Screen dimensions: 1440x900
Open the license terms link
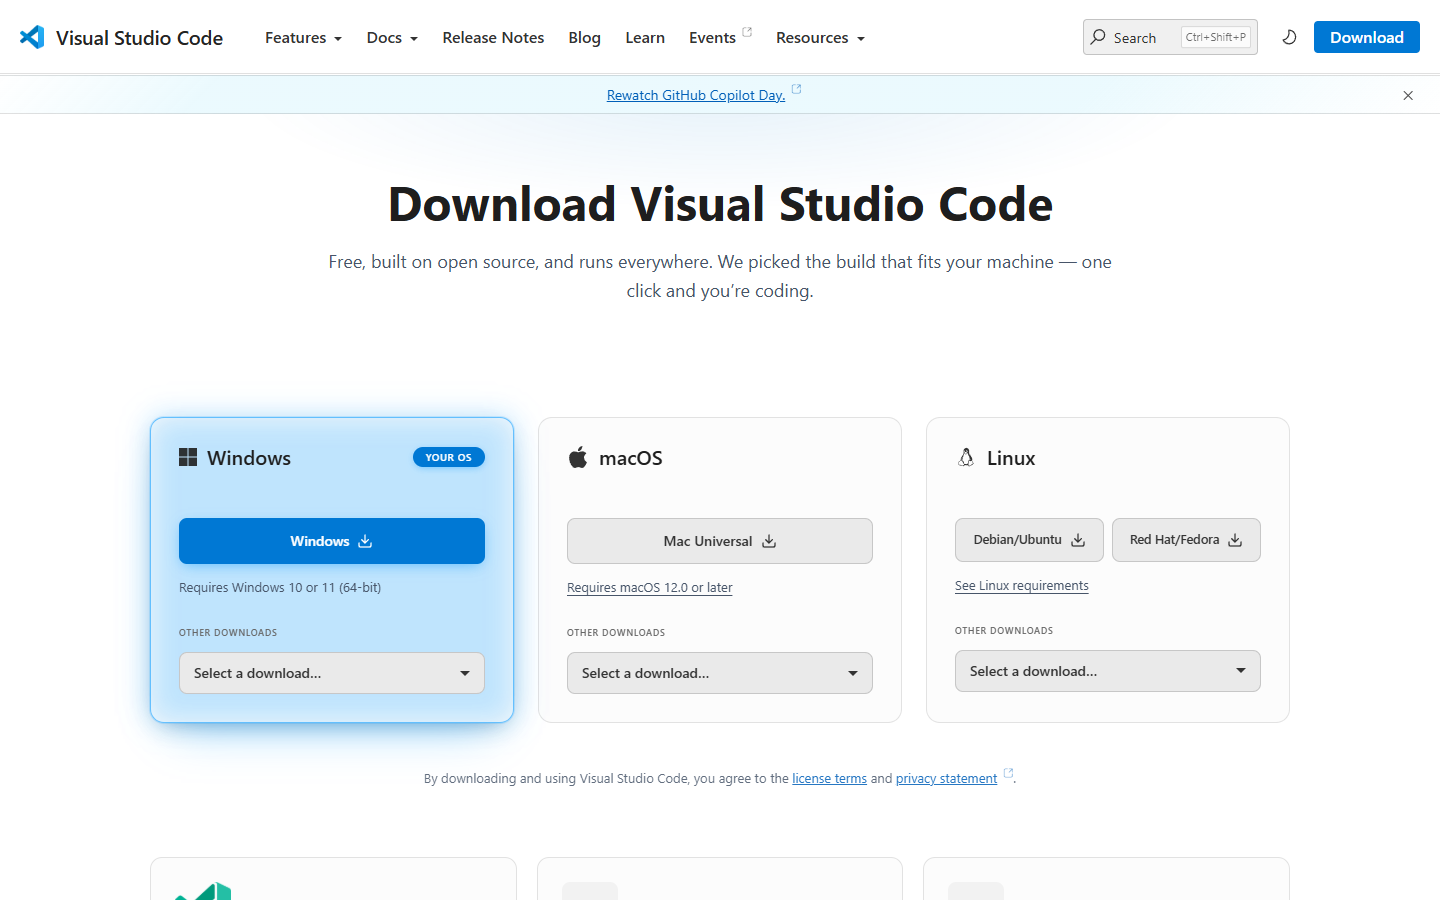(x=830, y=778)
